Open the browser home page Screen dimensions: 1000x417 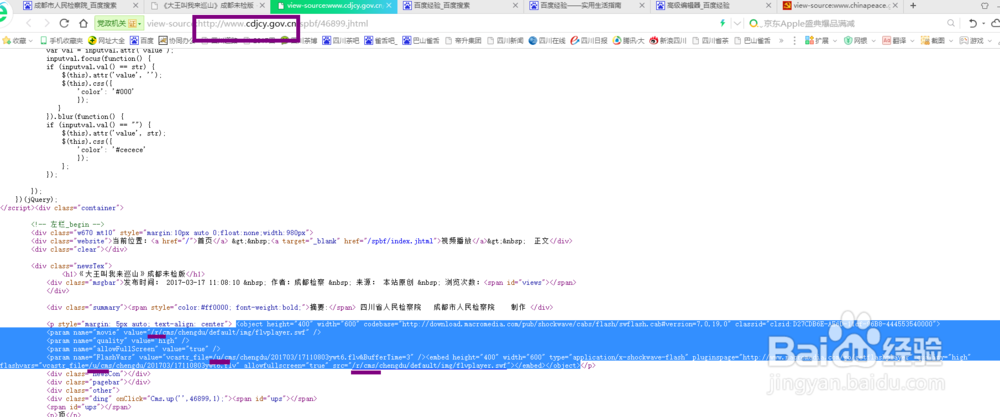point(82,23)
